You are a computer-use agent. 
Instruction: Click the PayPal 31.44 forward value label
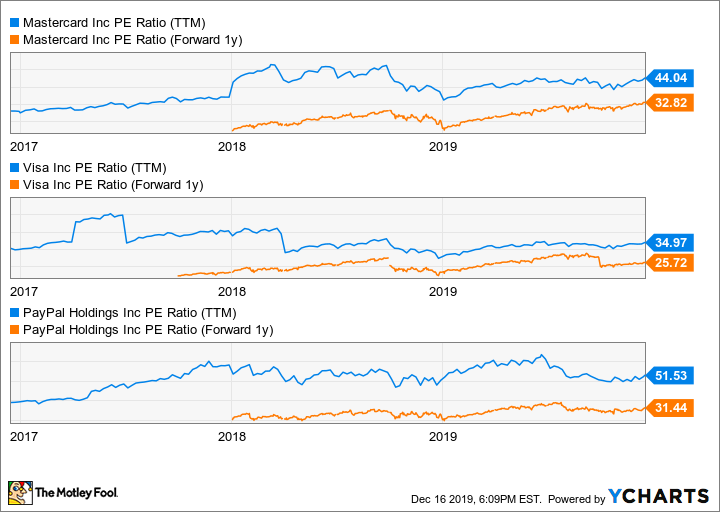[669, 408]
